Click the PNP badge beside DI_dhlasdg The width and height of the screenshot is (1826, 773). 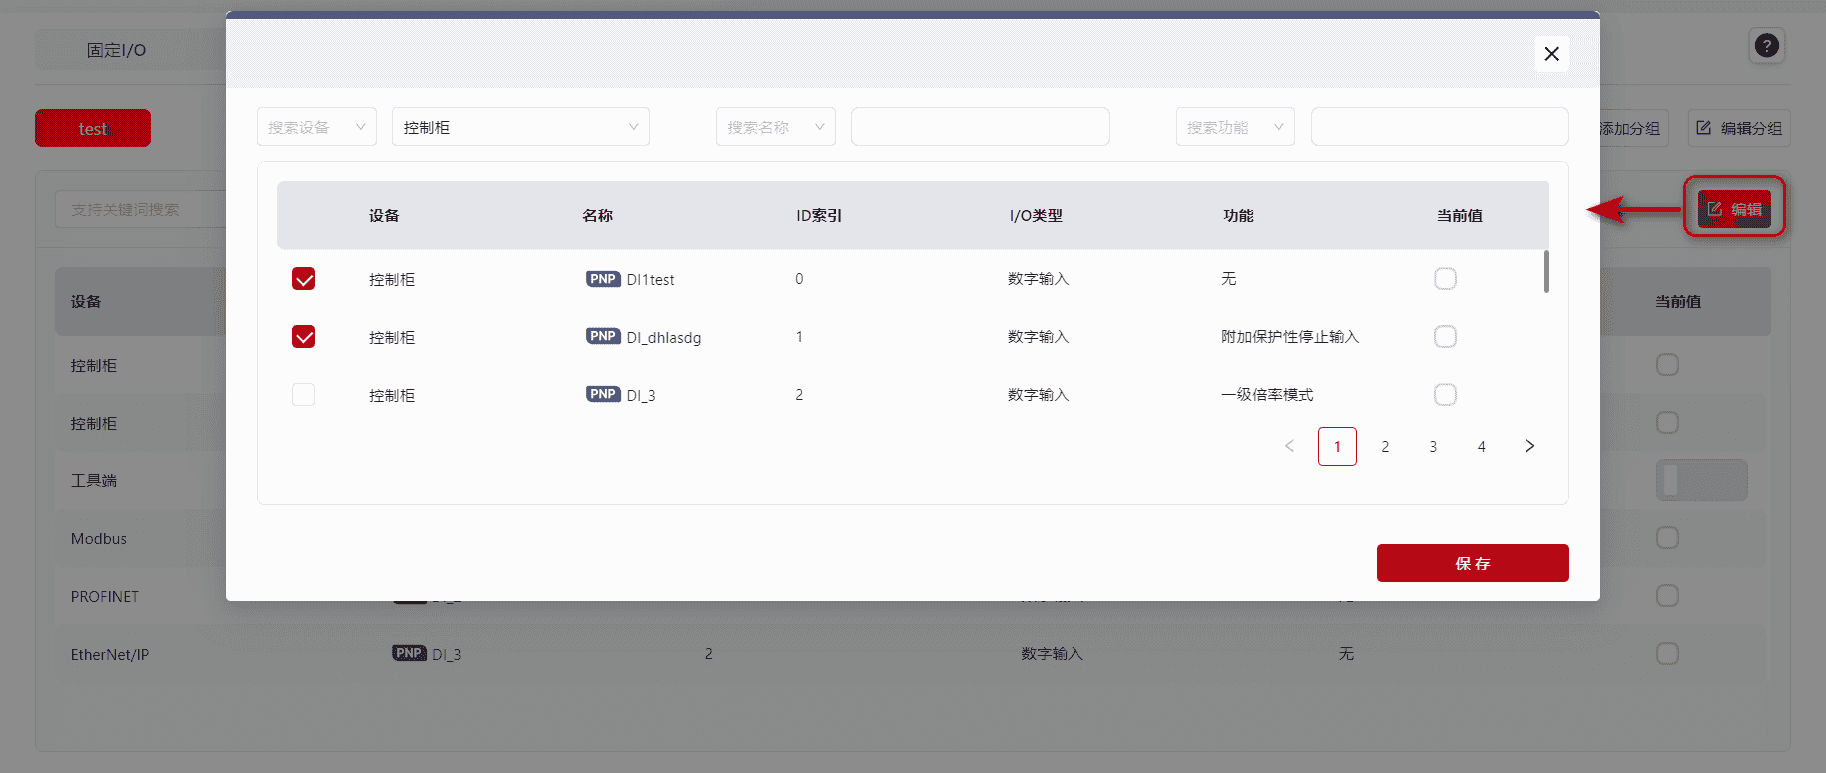pyautogui.click(x=603, y=337)
